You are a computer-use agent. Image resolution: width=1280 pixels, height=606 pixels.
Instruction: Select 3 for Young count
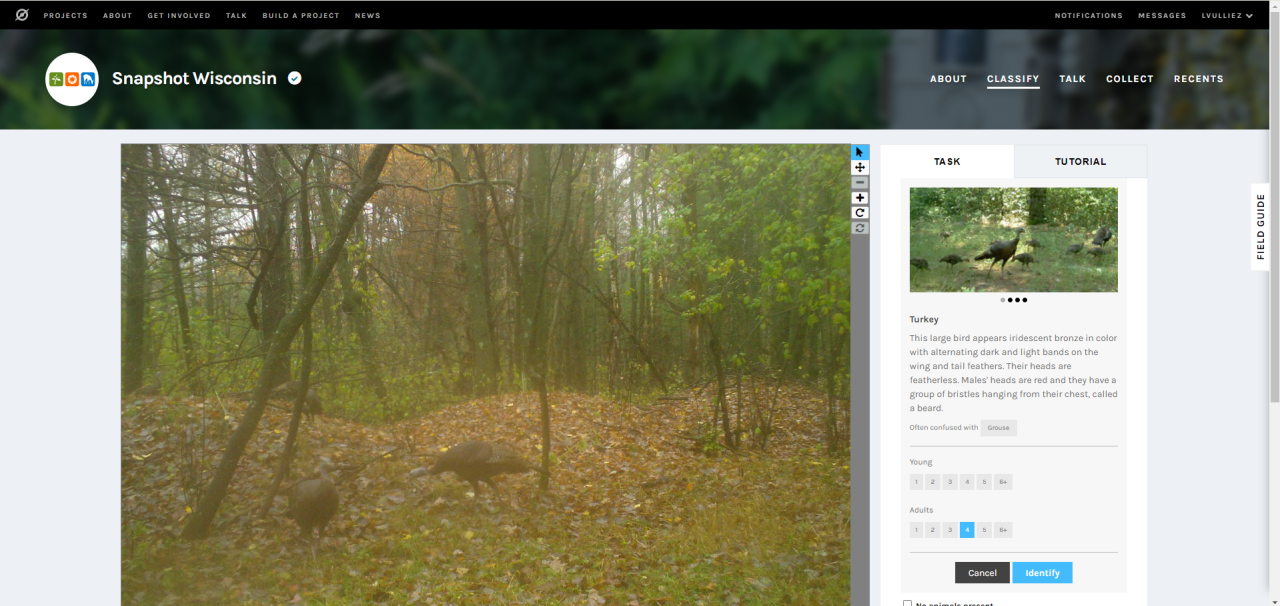click(x=950, y=482)
